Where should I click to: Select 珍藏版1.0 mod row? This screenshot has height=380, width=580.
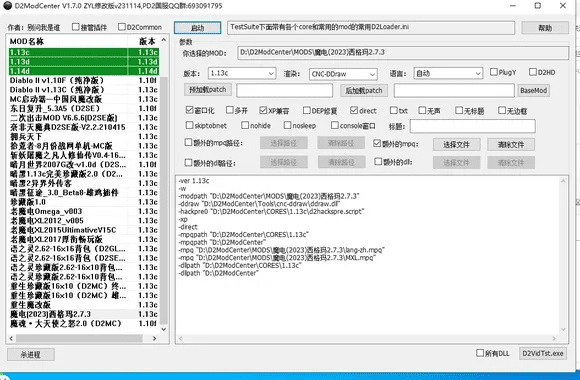click(x=84, y=202)
